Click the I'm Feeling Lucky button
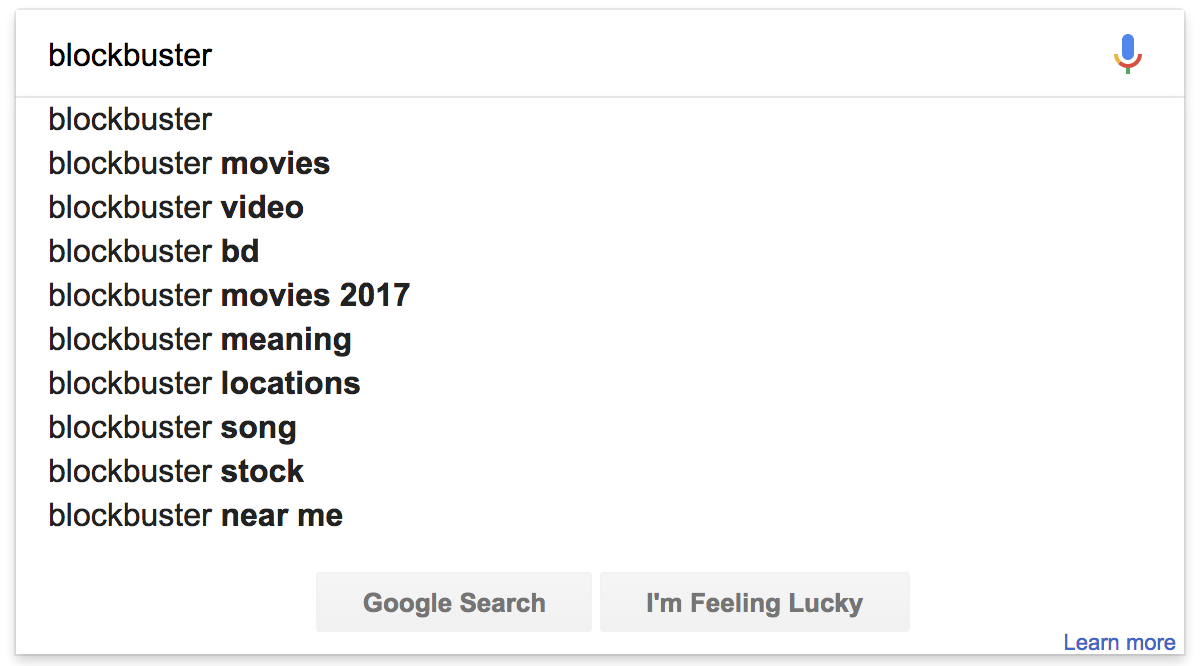 coord(755,602)
